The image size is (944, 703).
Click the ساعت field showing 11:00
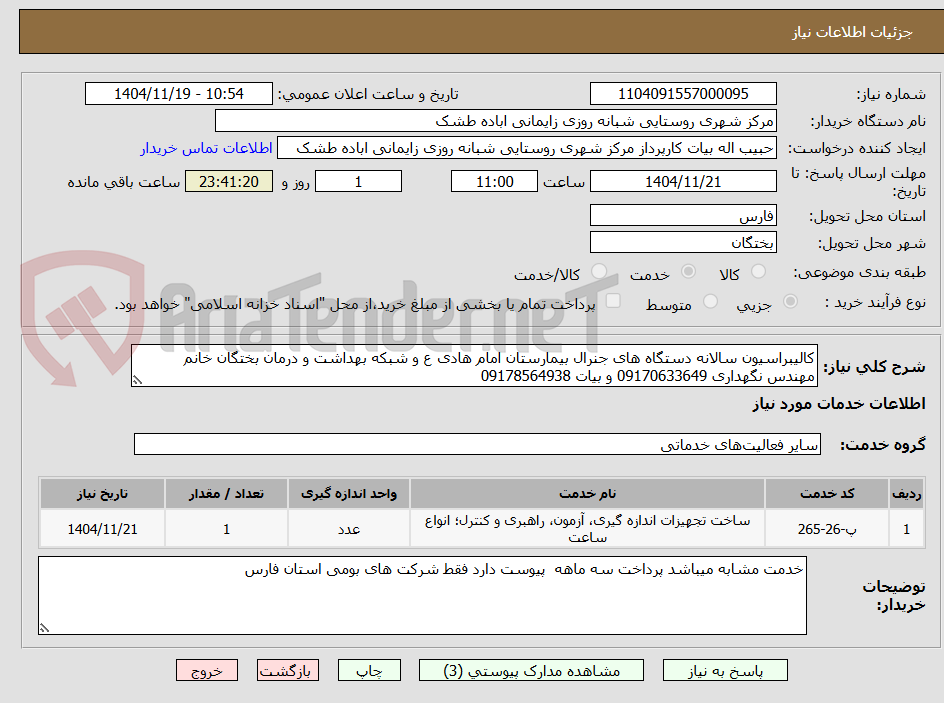(x=494, y=181)
